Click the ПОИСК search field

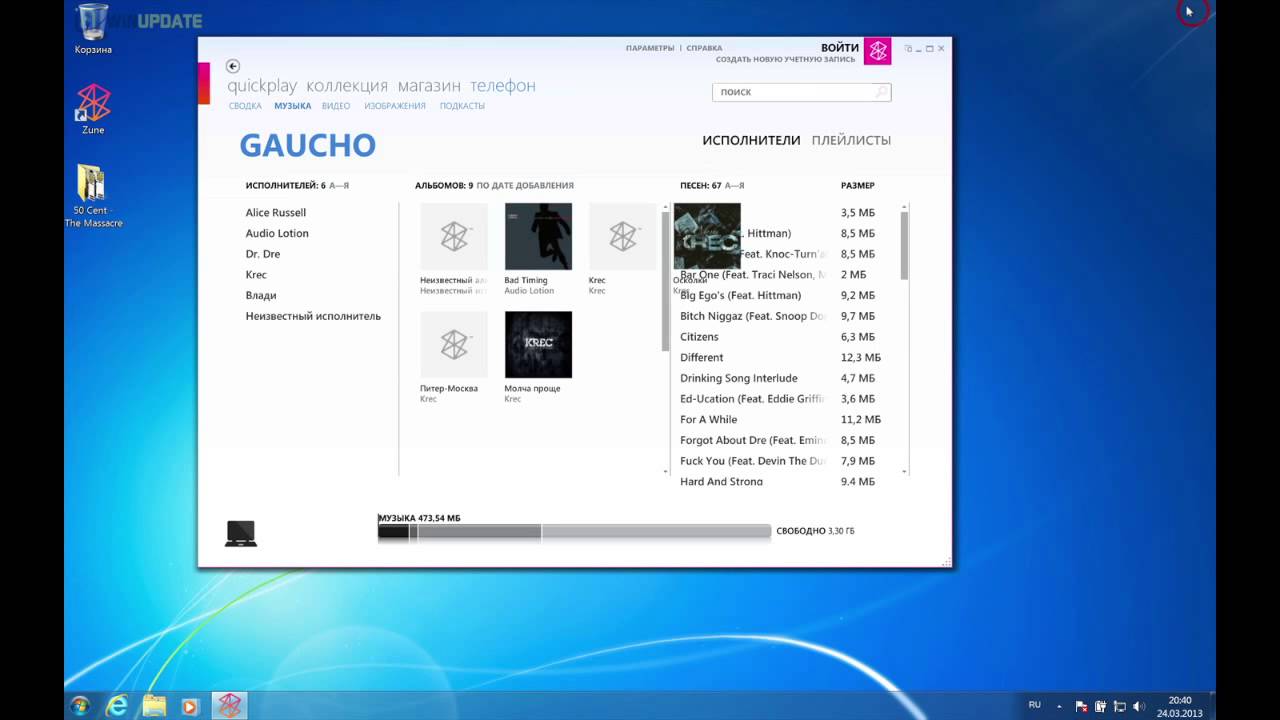click(x=801, y=92)
